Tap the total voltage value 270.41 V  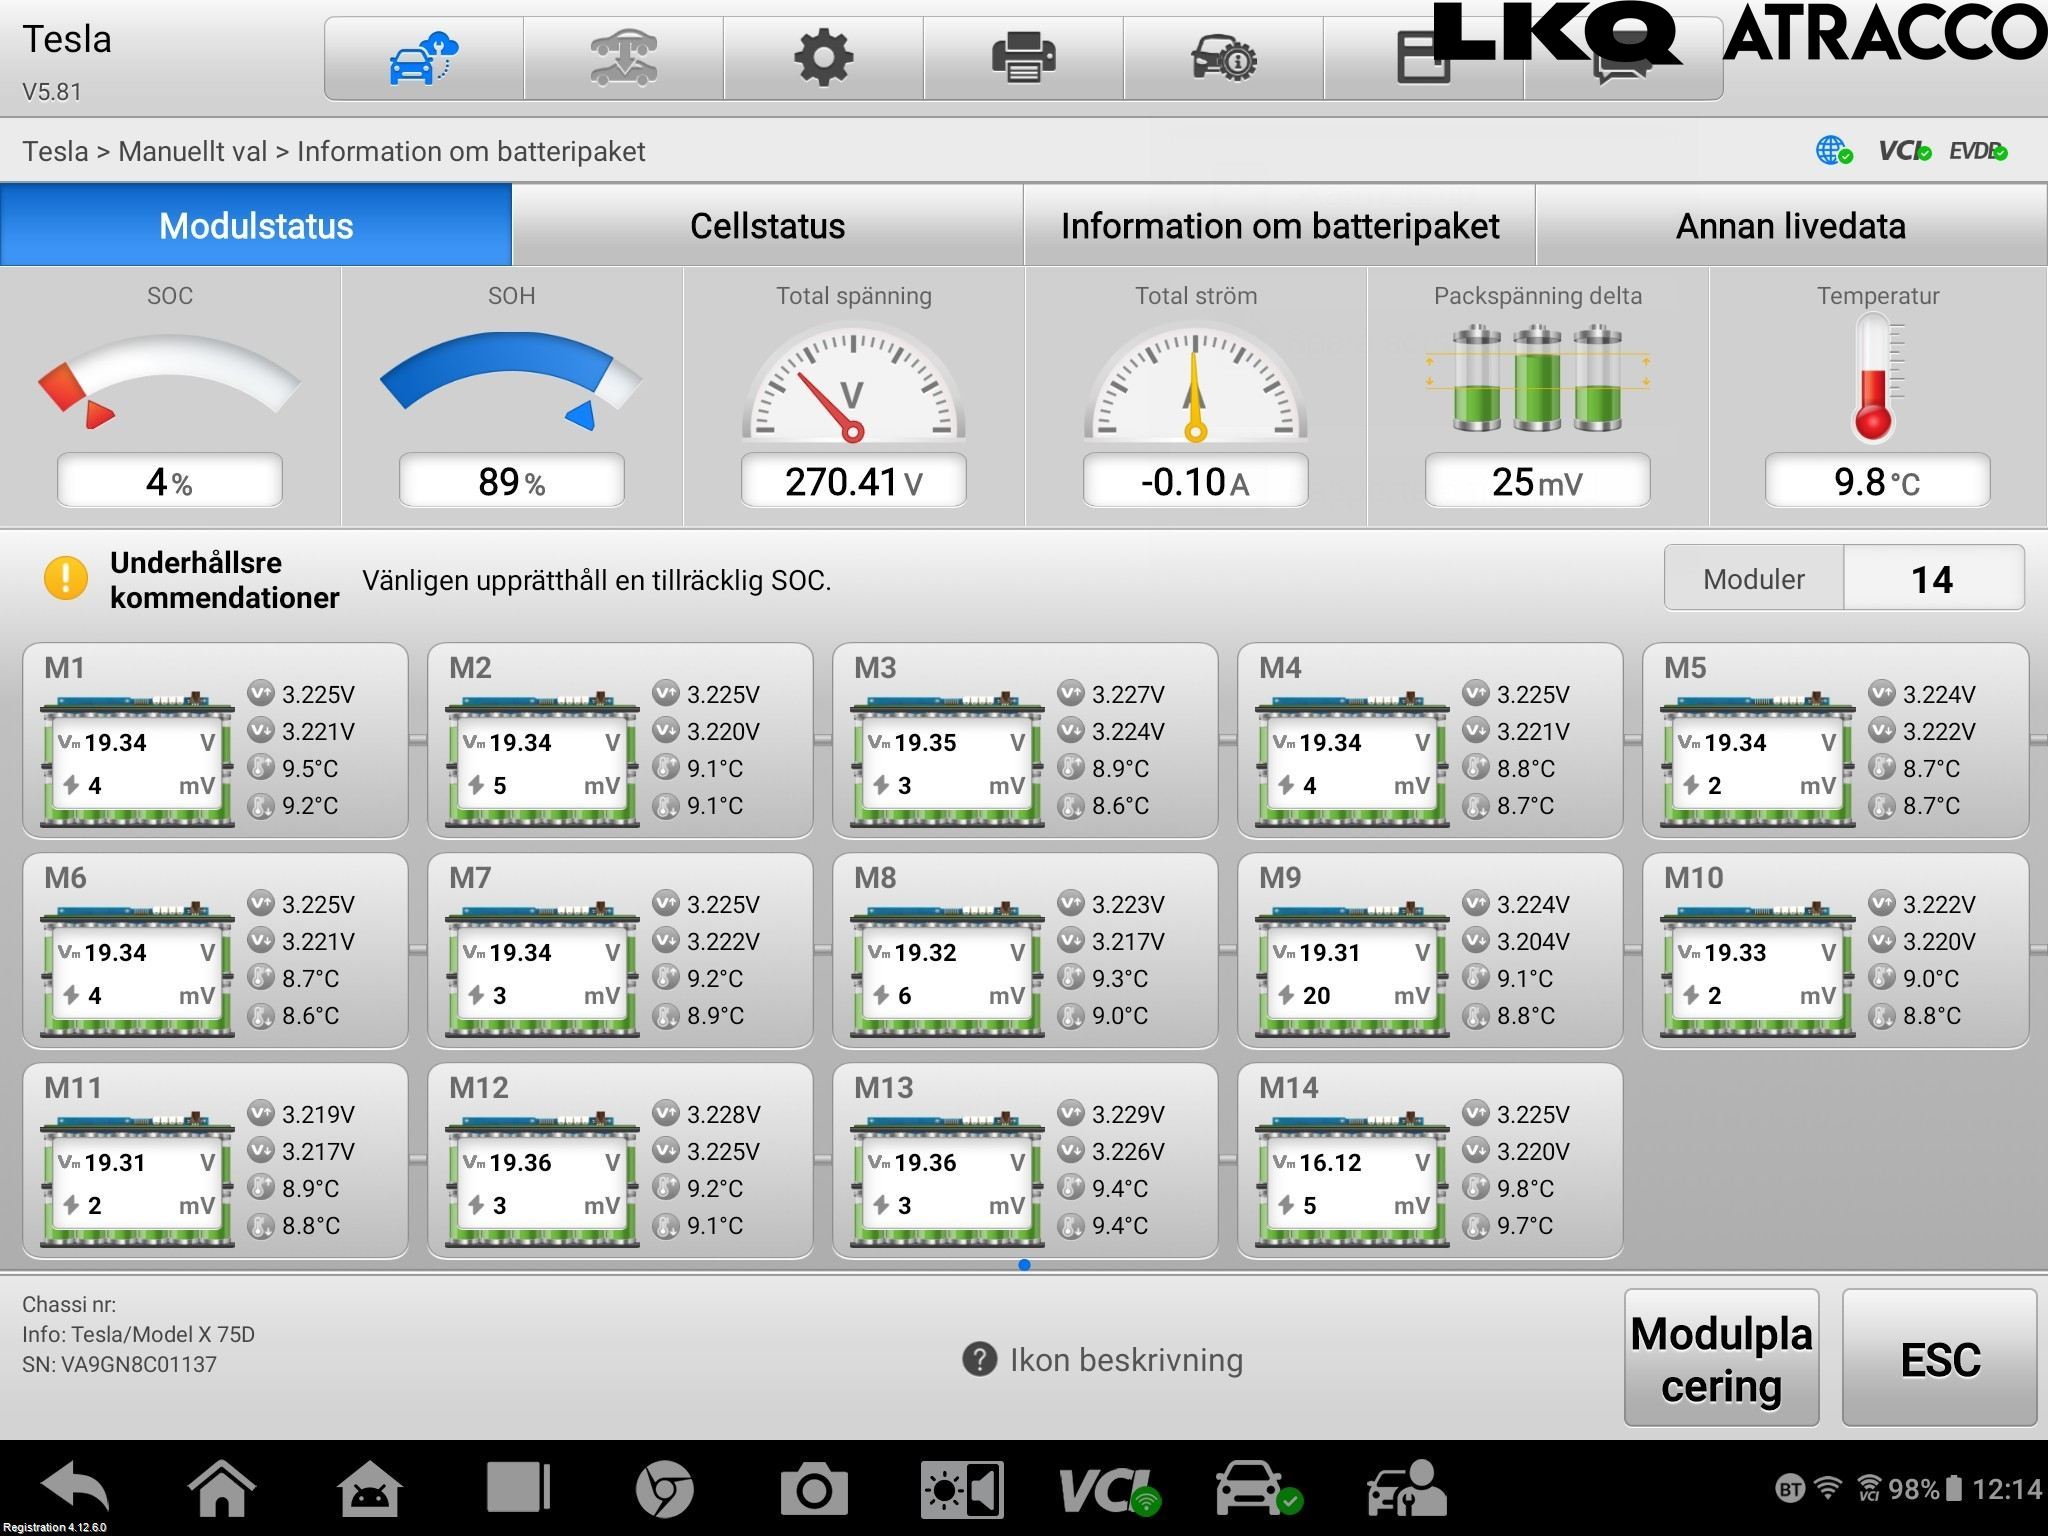click(x=853, y=481)
